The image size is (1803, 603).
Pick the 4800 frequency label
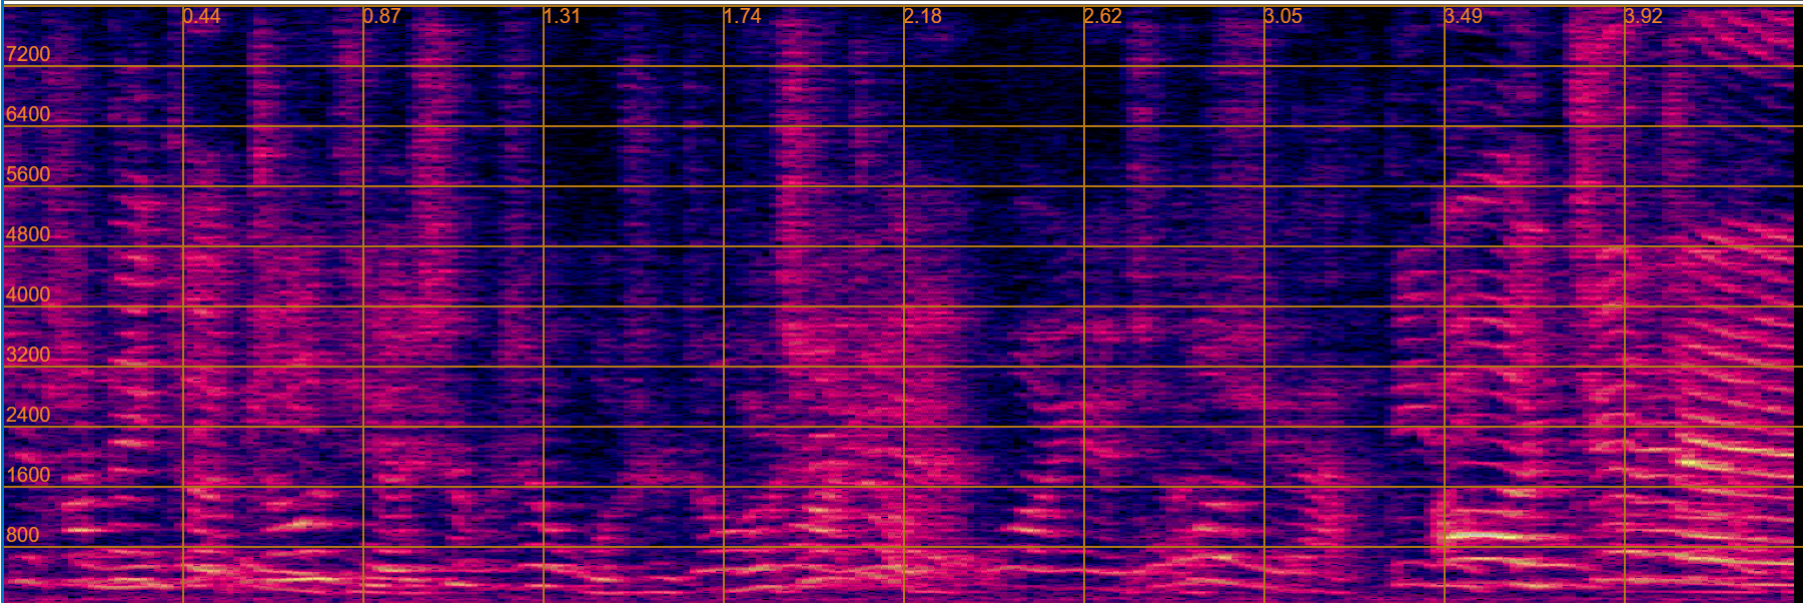pyautogui.click(x=28, y=234)
